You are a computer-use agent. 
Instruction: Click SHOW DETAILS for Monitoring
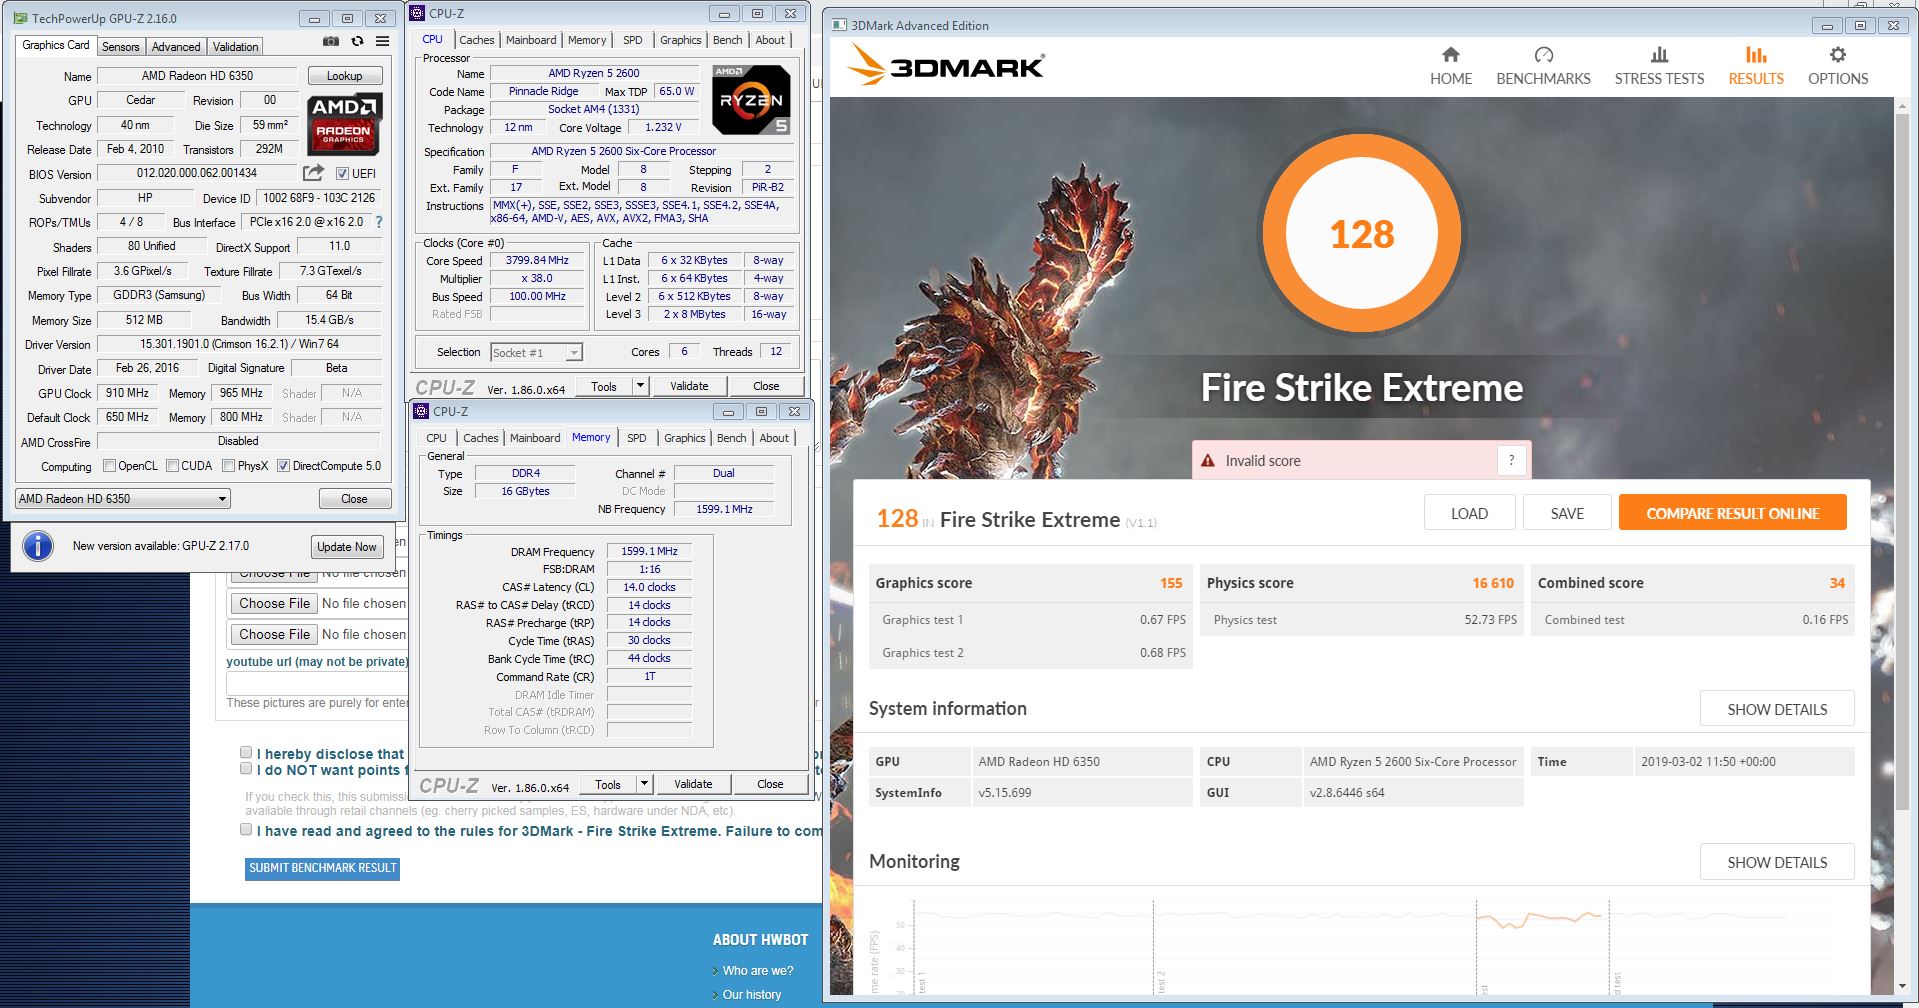click(1777, 862)
